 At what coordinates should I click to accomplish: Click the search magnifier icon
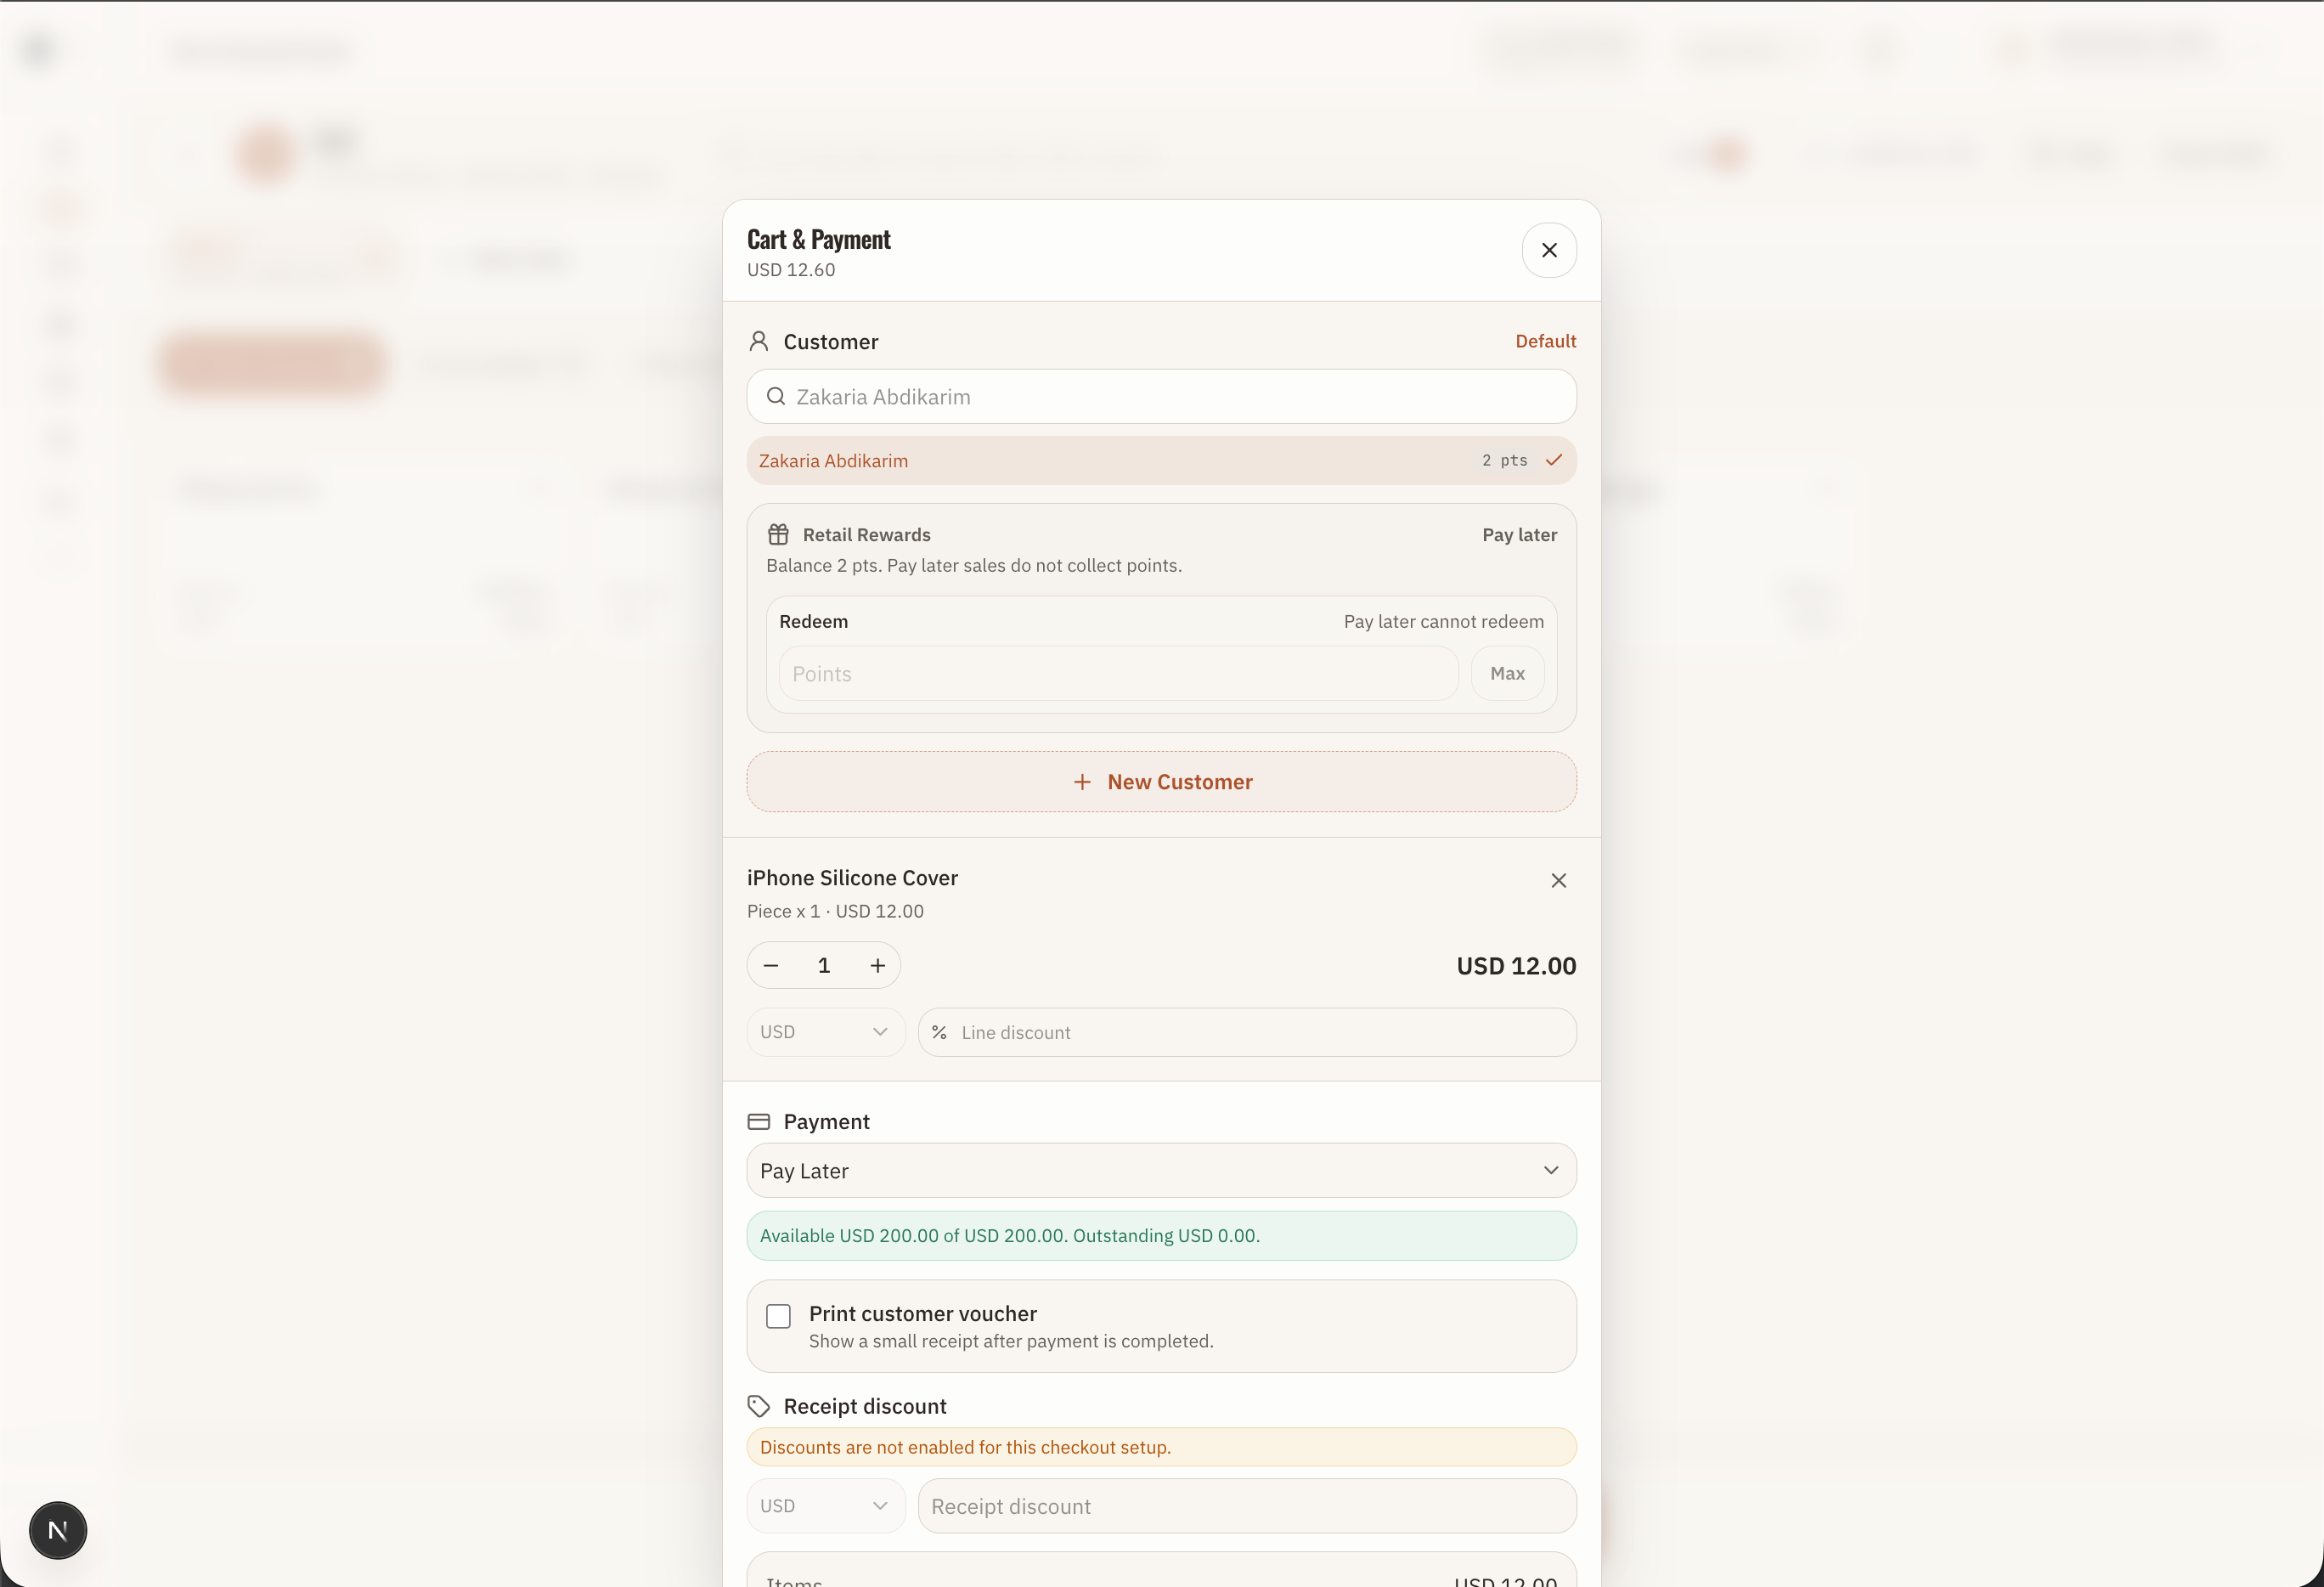click(x=776, y=397)
